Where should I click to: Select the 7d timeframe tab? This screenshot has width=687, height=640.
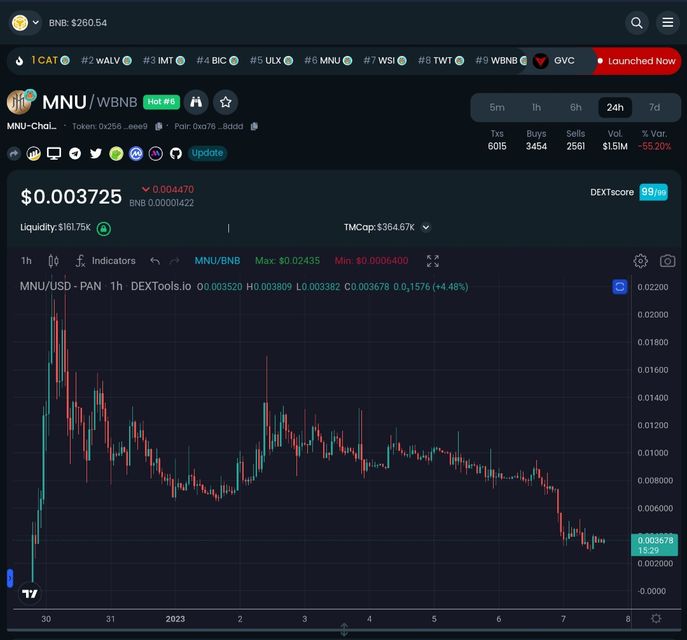pos(655,107)
